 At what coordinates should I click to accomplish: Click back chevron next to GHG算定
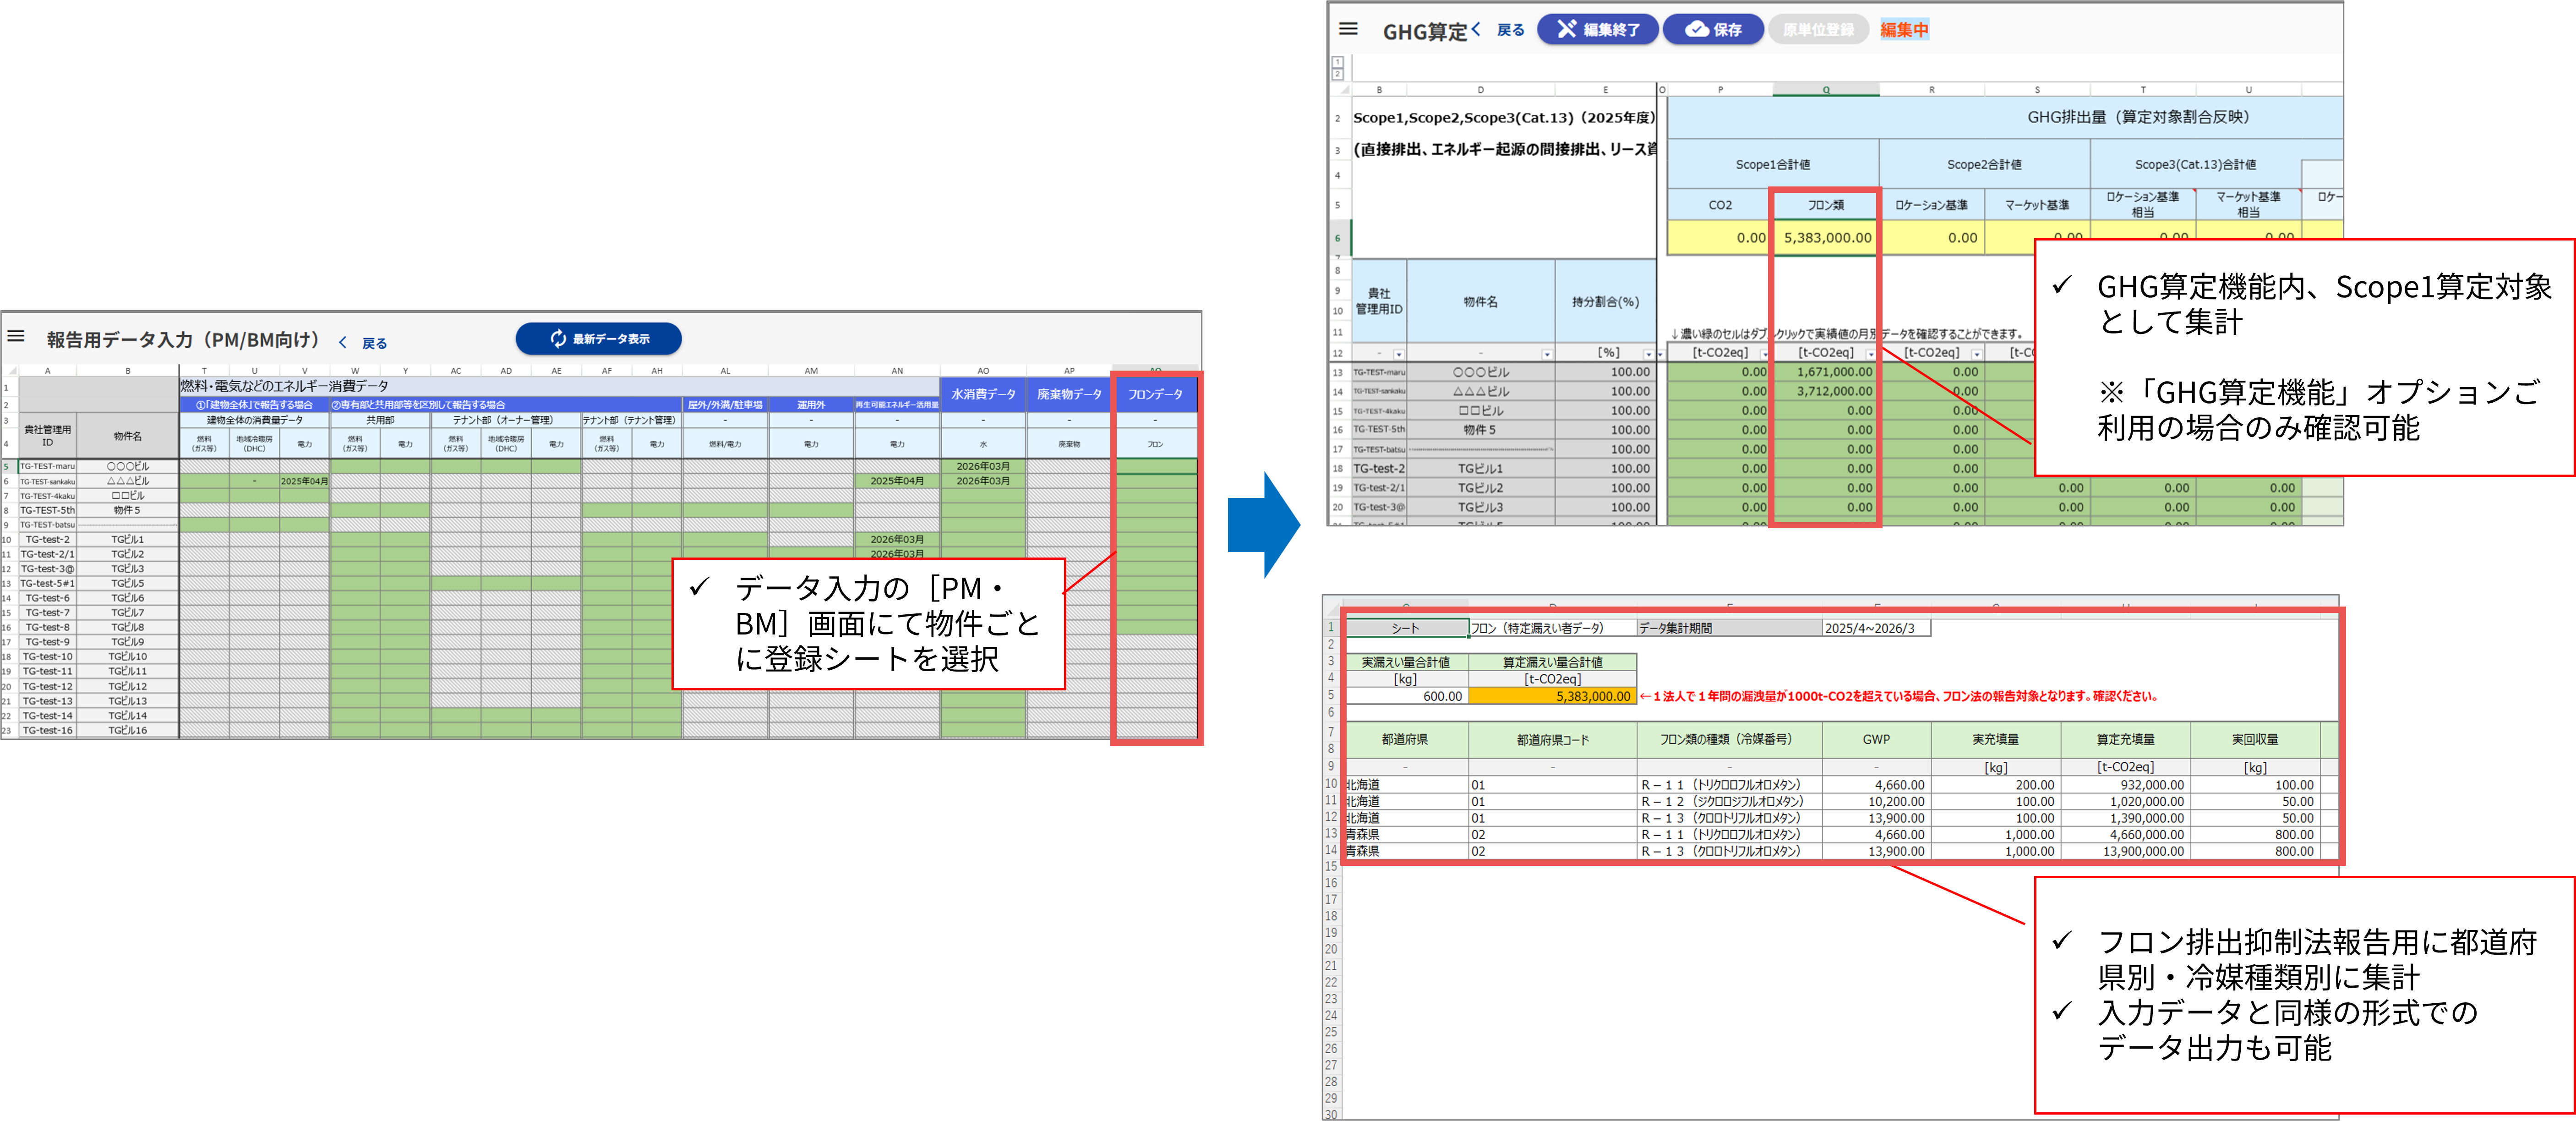click(x=1476, y=29)
